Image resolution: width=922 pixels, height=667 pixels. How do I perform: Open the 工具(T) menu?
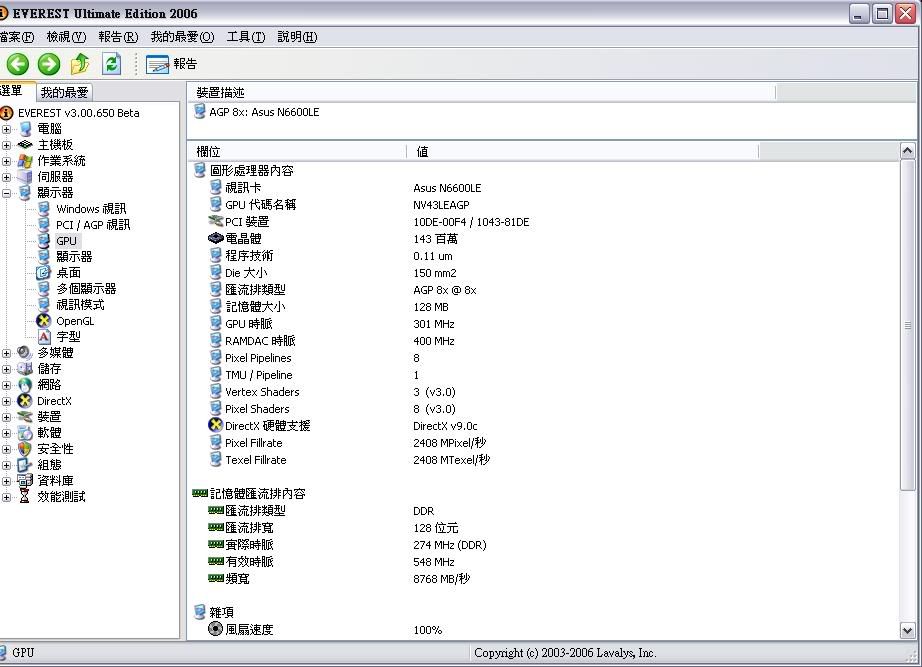click(x=246, y=37)
